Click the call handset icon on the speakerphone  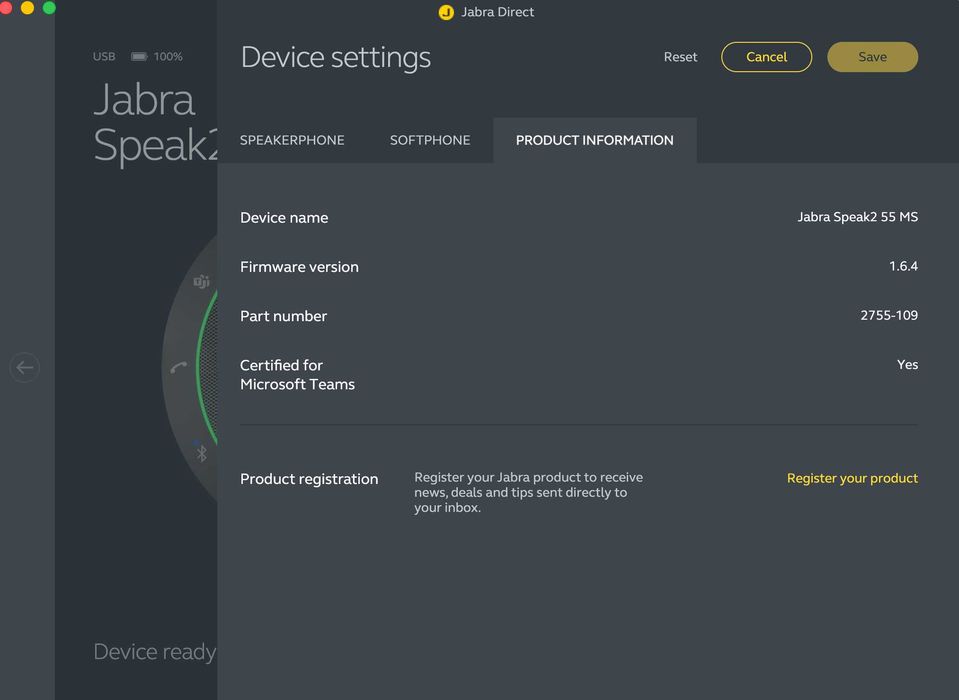coord(179,367)
